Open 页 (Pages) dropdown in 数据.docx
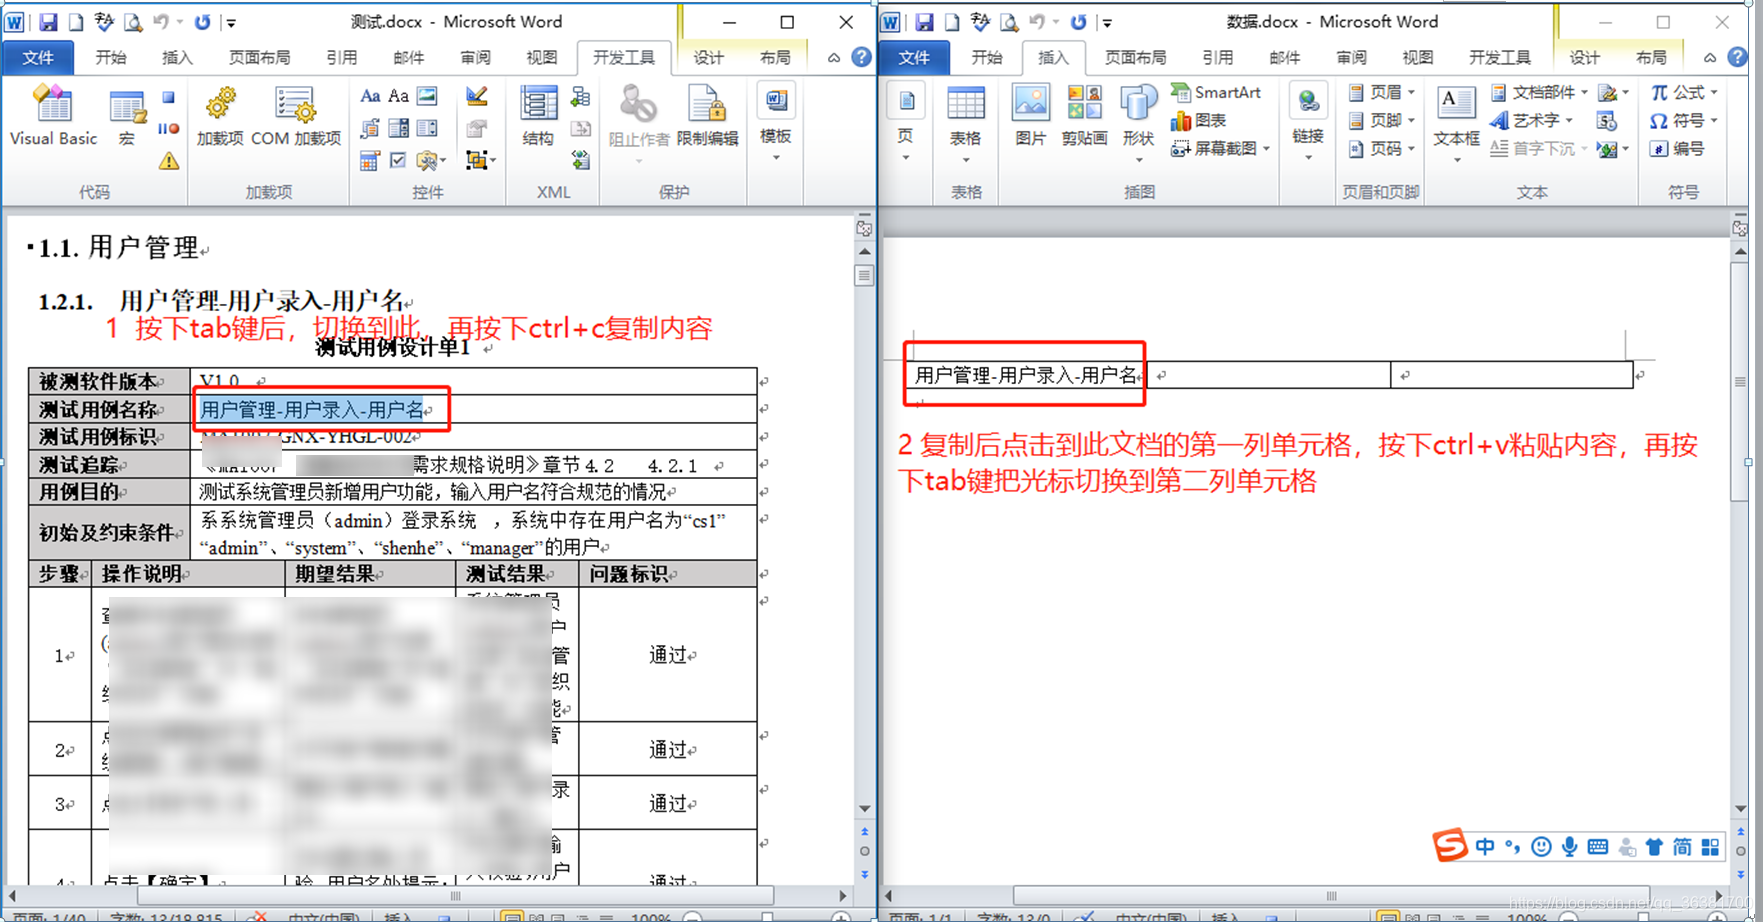Viewport: 1763px width, 922px height. click(x=905, y=124)
